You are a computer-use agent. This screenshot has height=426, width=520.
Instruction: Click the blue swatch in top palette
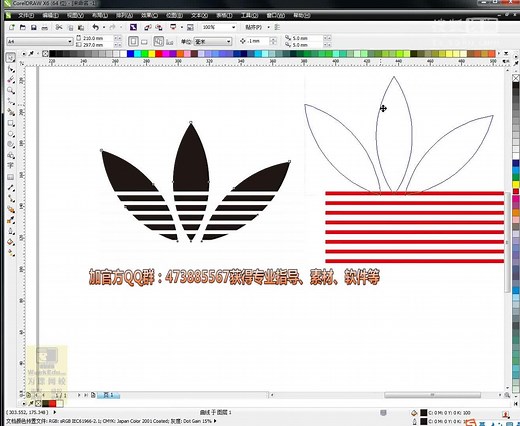(x=131, y=54)
